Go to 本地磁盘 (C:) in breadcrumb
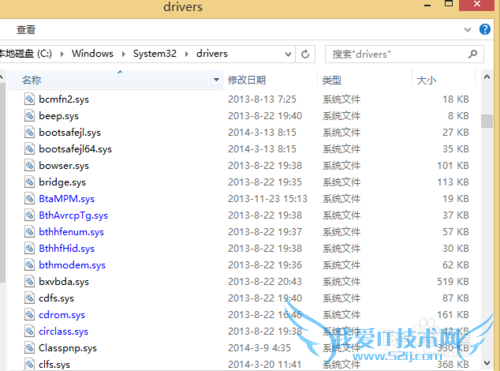 pyautogui.click(x=26, y=54)
